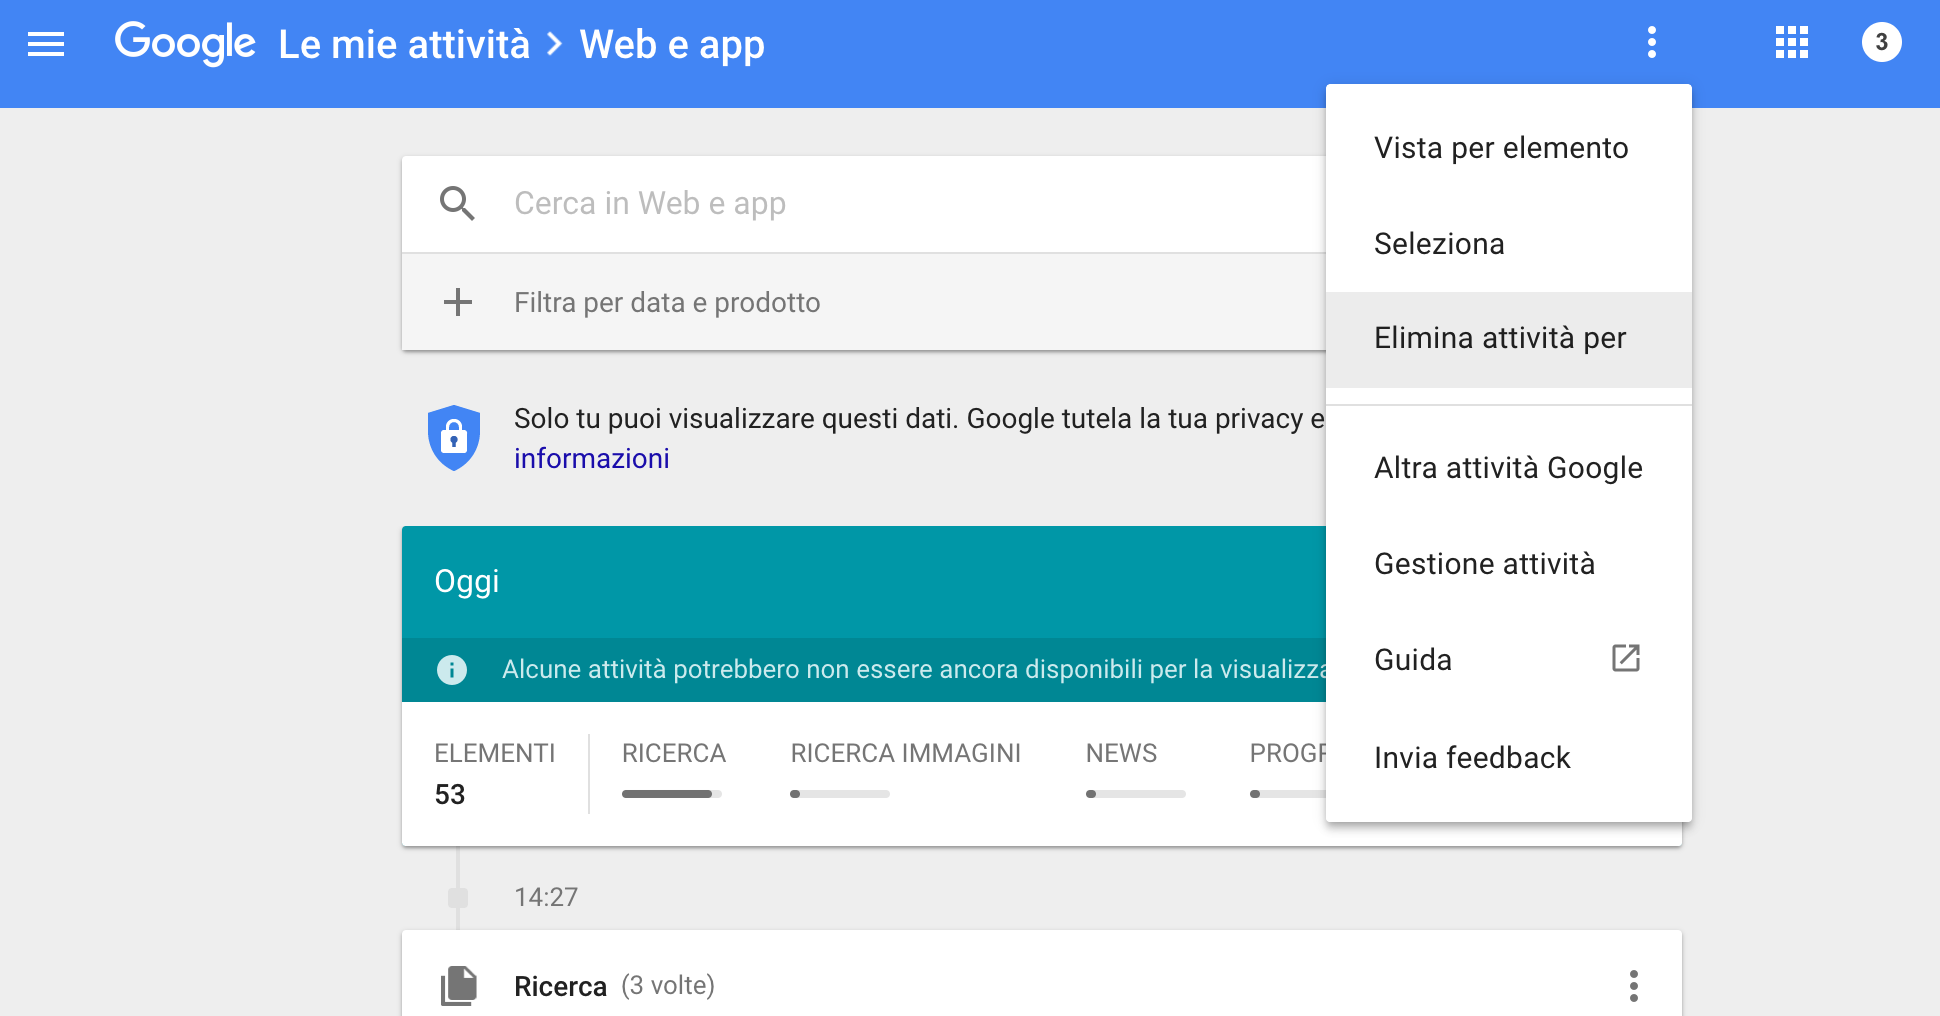Image resolution: width=1940 pixels, height=1016 pixels.
Task: Click the Oggi section header
Action: coord(864,582)
